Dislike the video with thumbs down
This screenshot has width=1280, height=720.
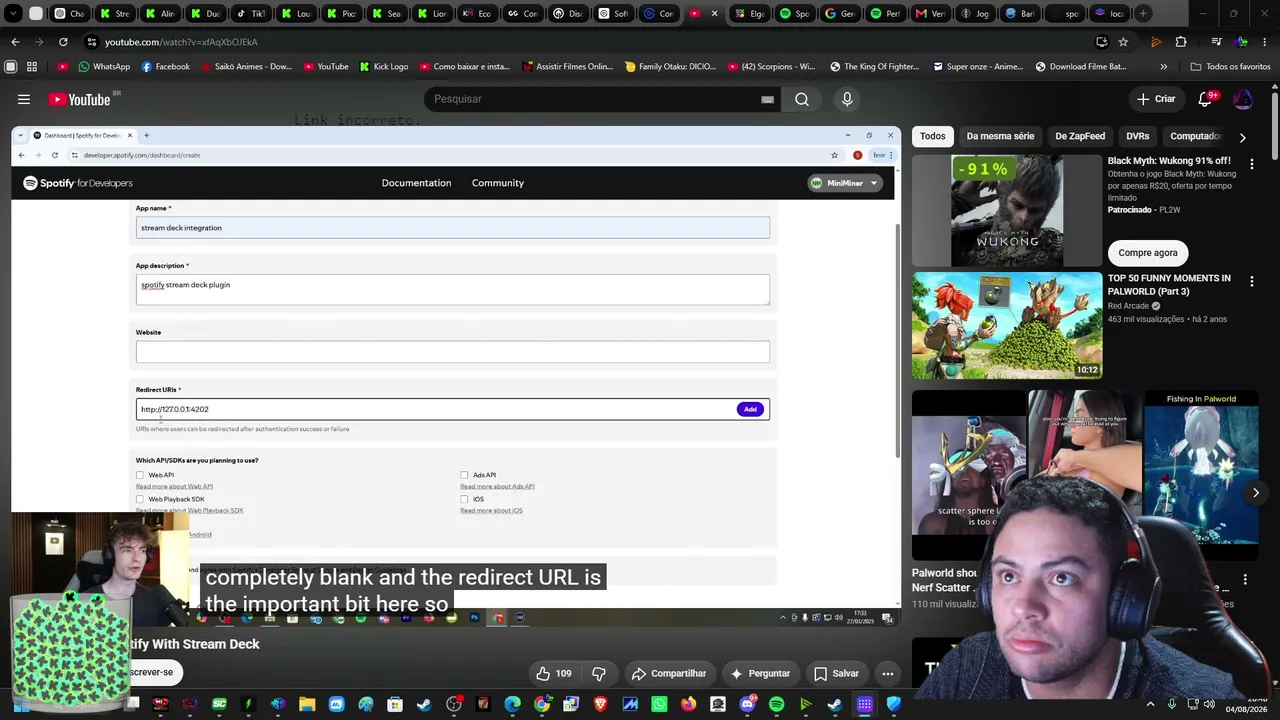(599, 673)
